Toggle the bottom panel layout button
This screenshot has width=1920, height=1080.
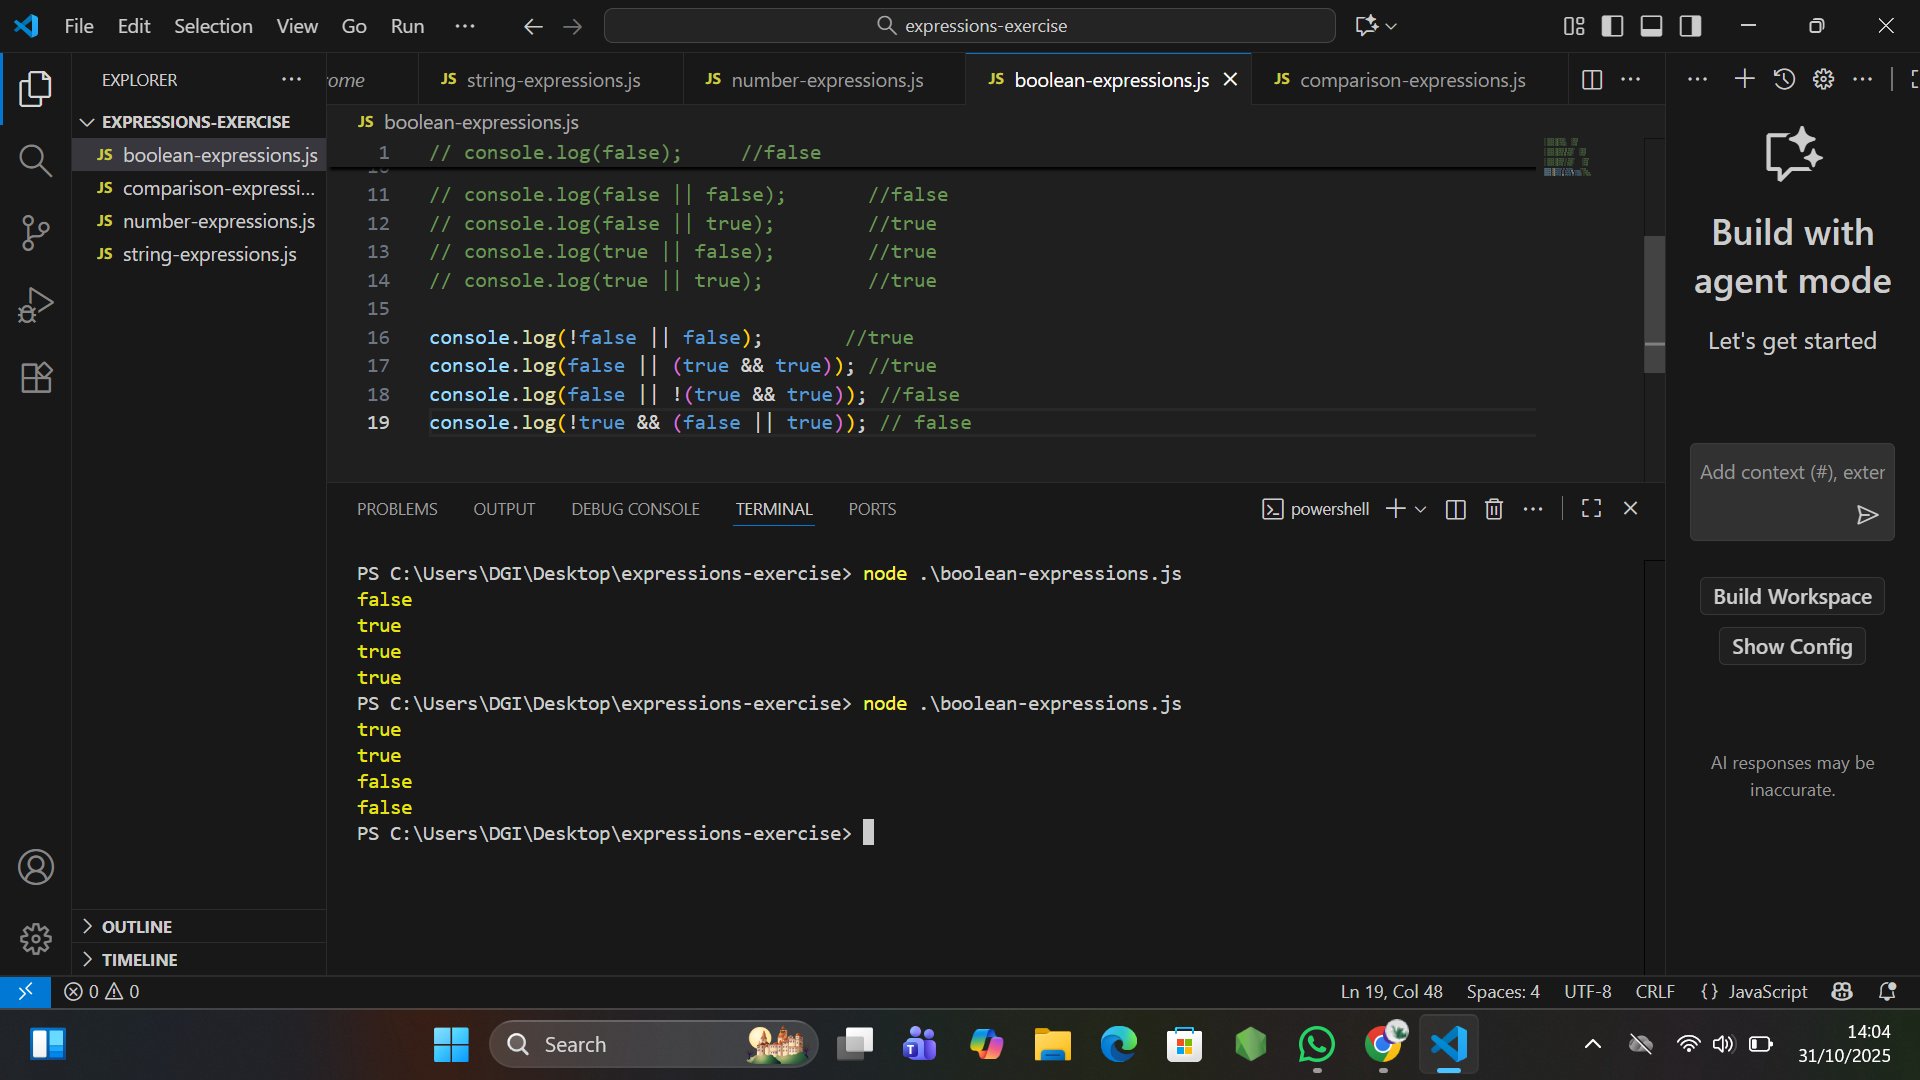(1651, 26)
